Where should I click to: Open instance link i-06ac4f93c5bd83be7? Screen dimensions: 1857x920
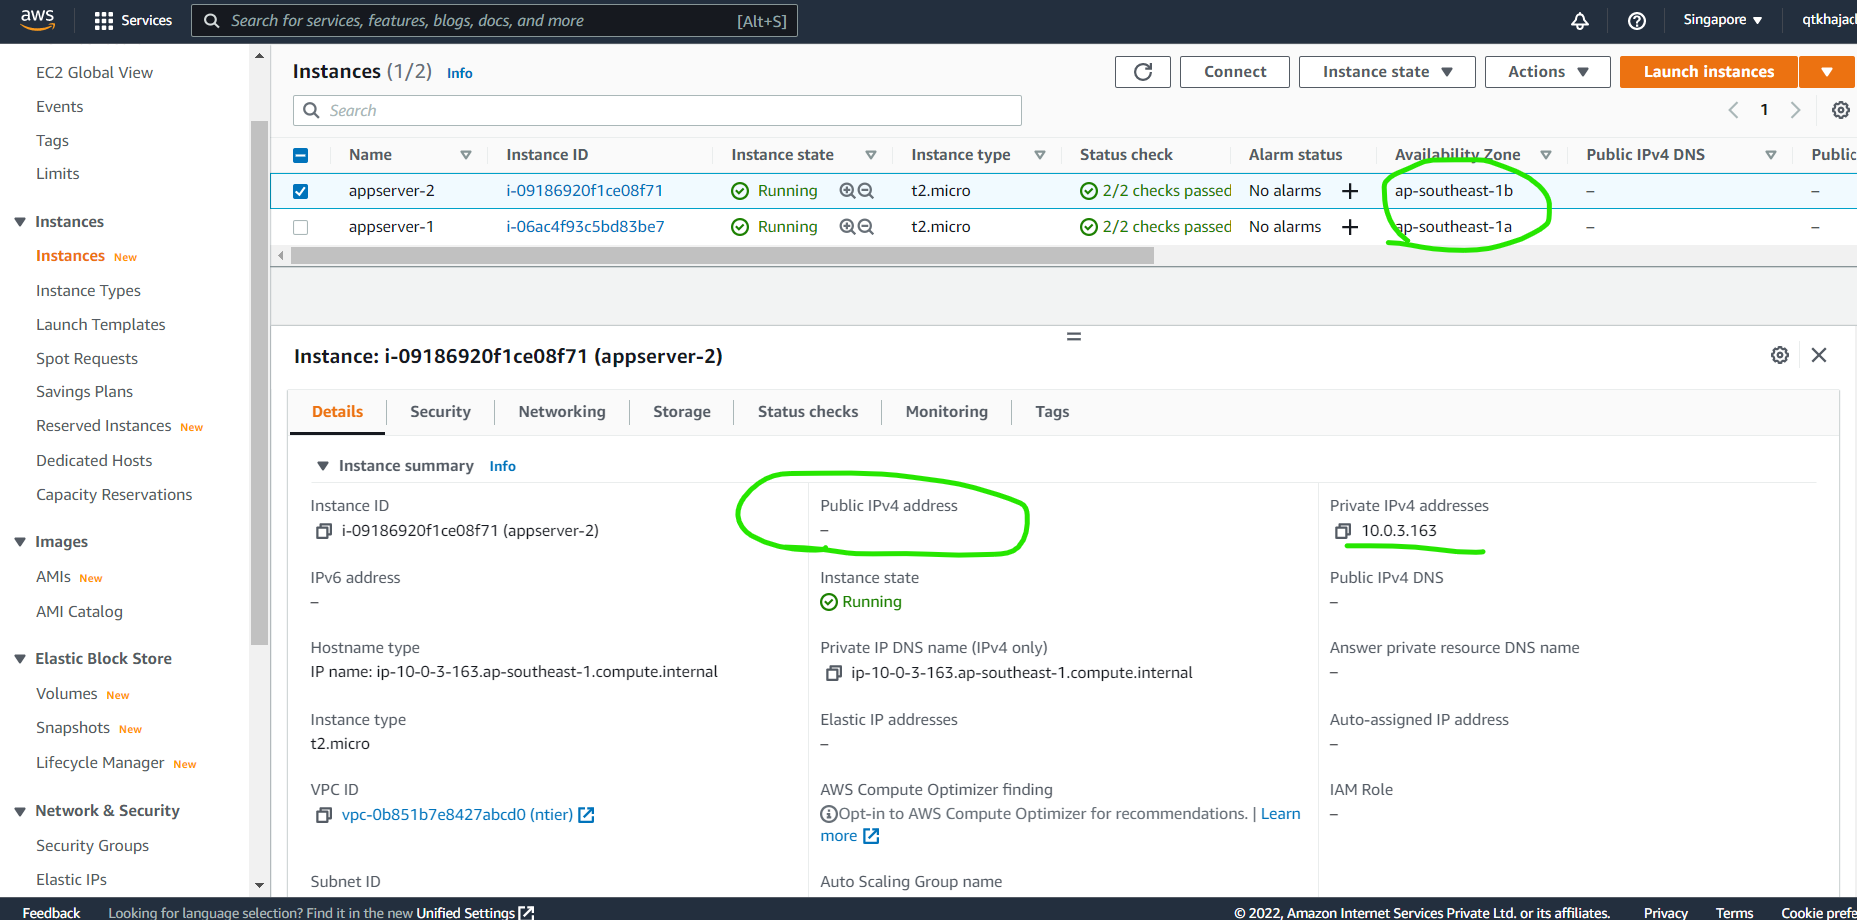pos(585,227)
